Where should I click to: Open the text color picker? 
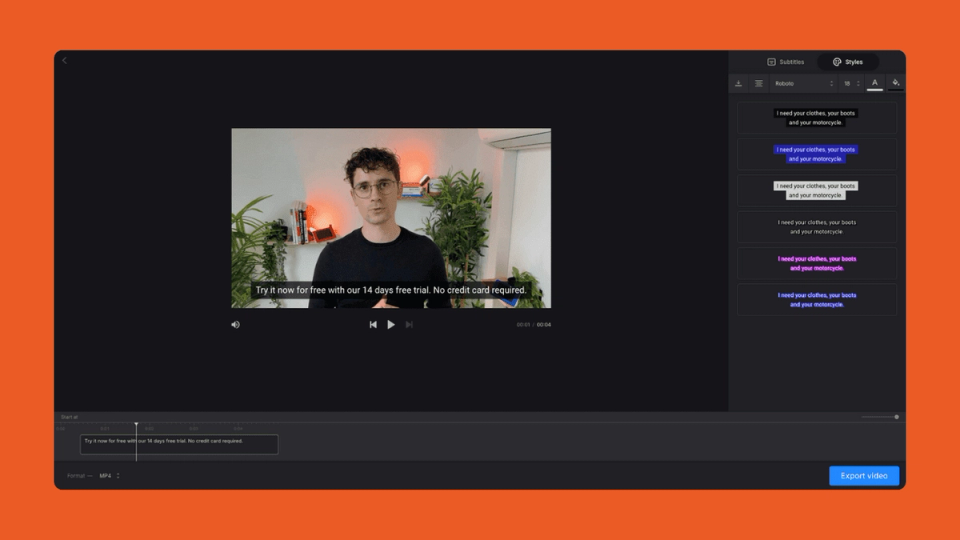(x=875, y=83)
